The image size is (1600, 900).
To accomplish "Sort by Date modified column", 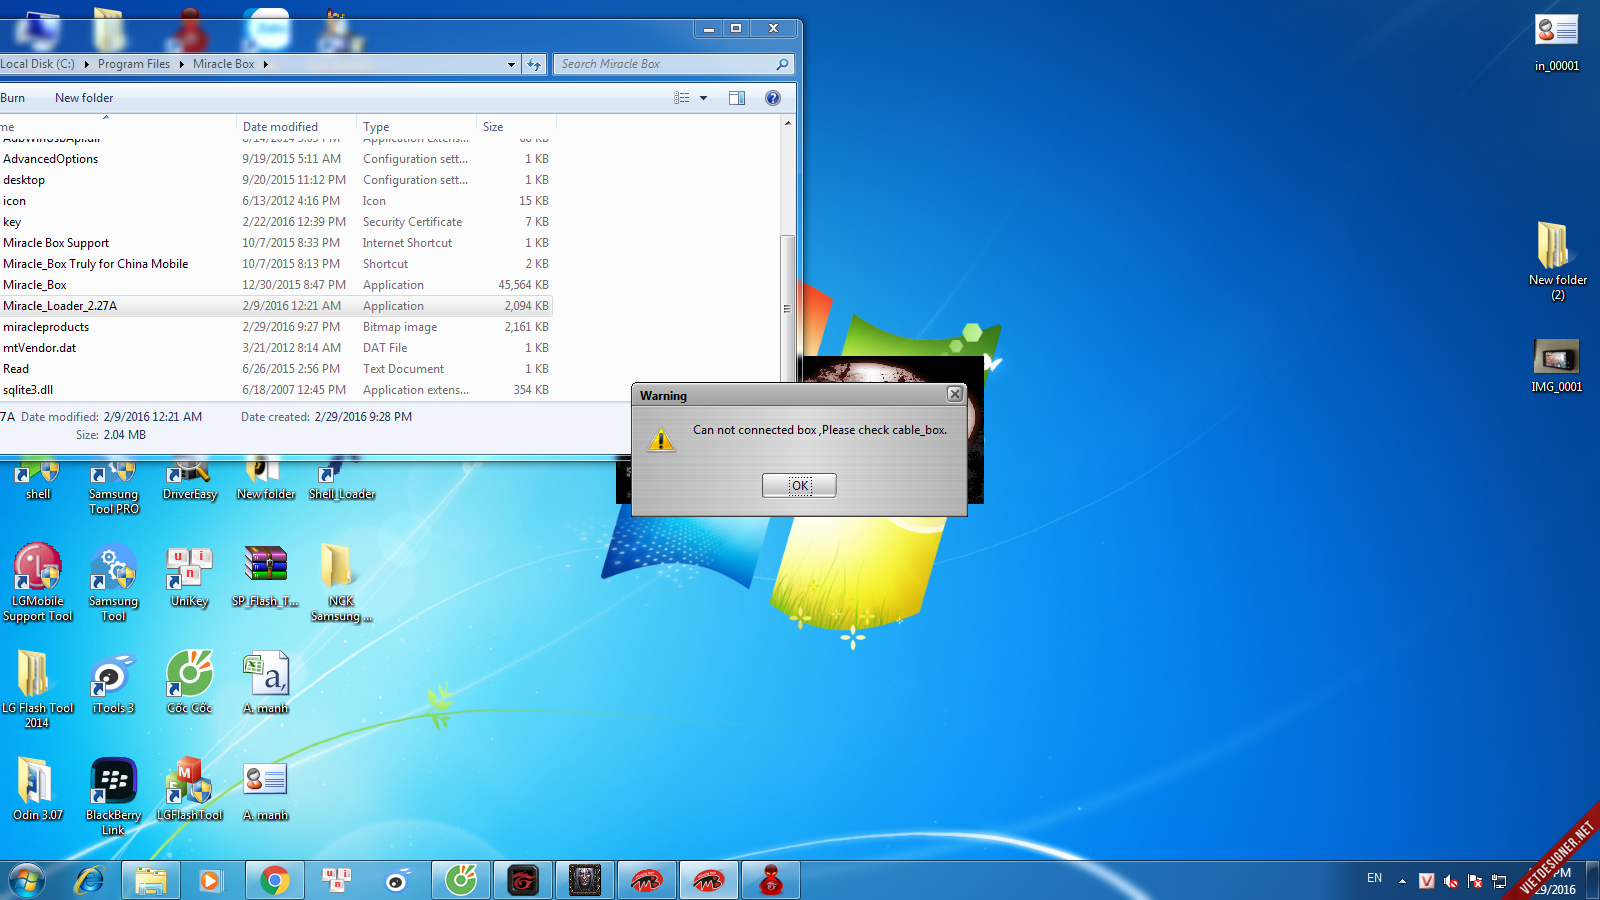I will tap(296, 127).
